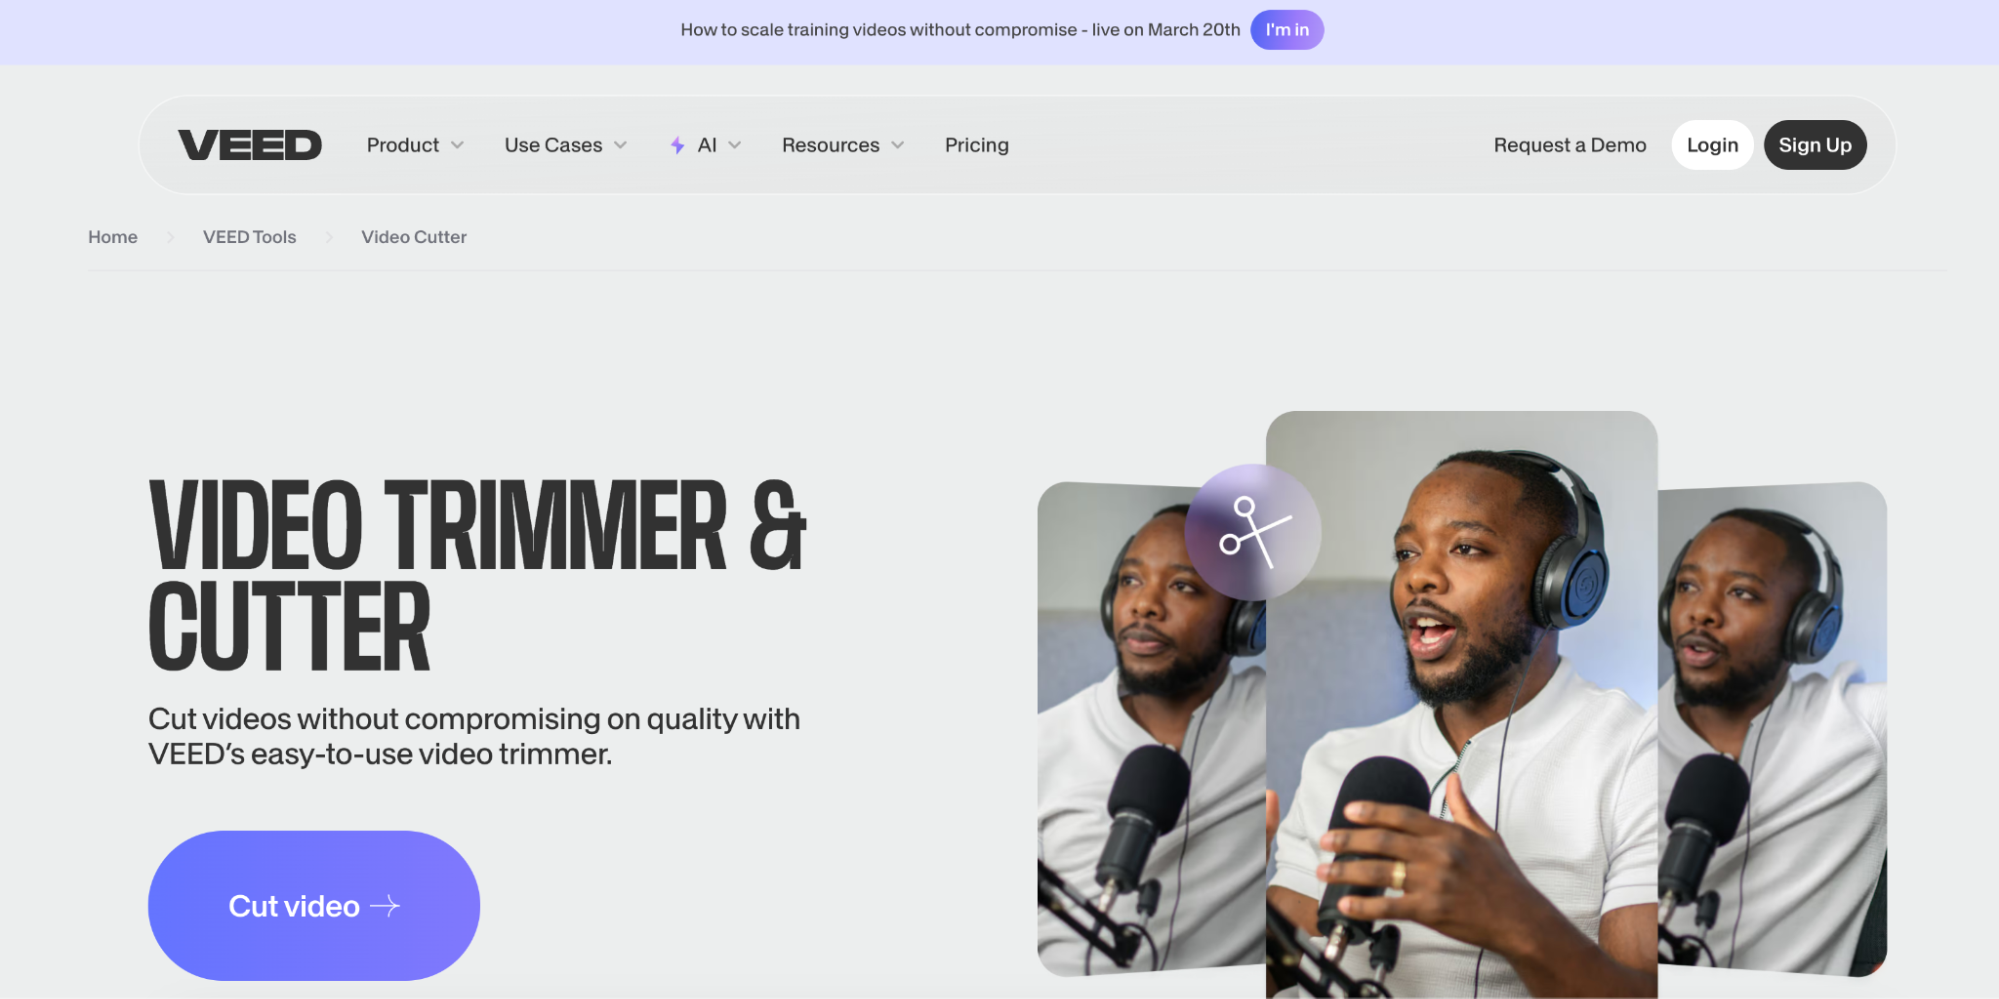Open the Request a Demo link
Viewport: 1999px width, 999px height.
pos(1570,145)
